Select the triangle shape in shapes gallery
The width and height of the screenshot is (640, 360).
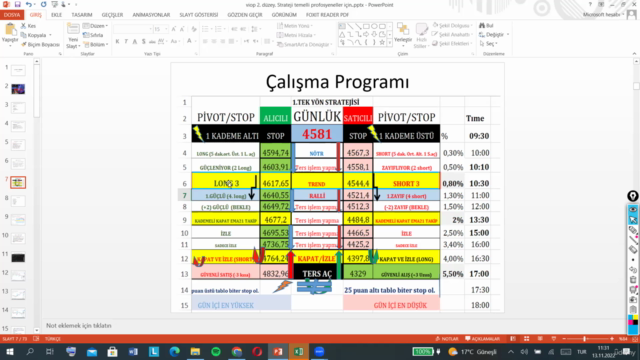pyautogui.click(x=342, y=34)
